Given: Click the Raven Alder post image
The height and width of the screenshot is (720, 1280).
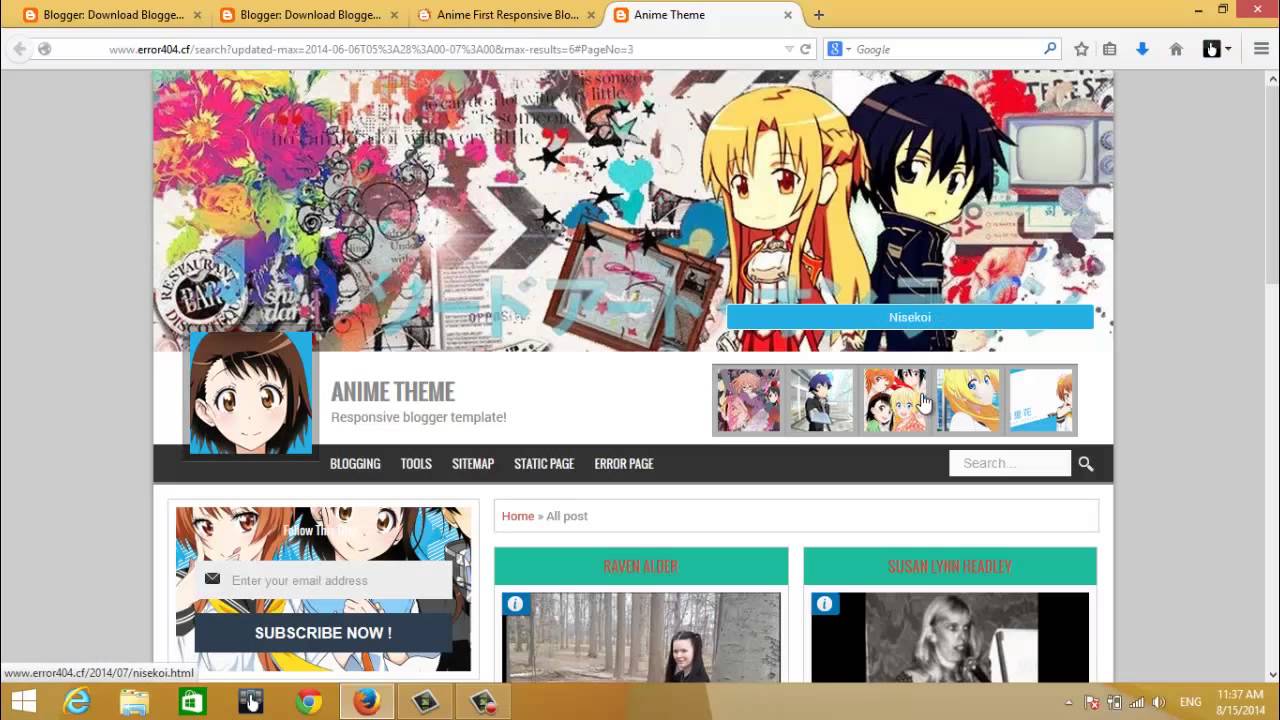Looking at the screenshot, I should pyautogui.click(x=641, y=637).
